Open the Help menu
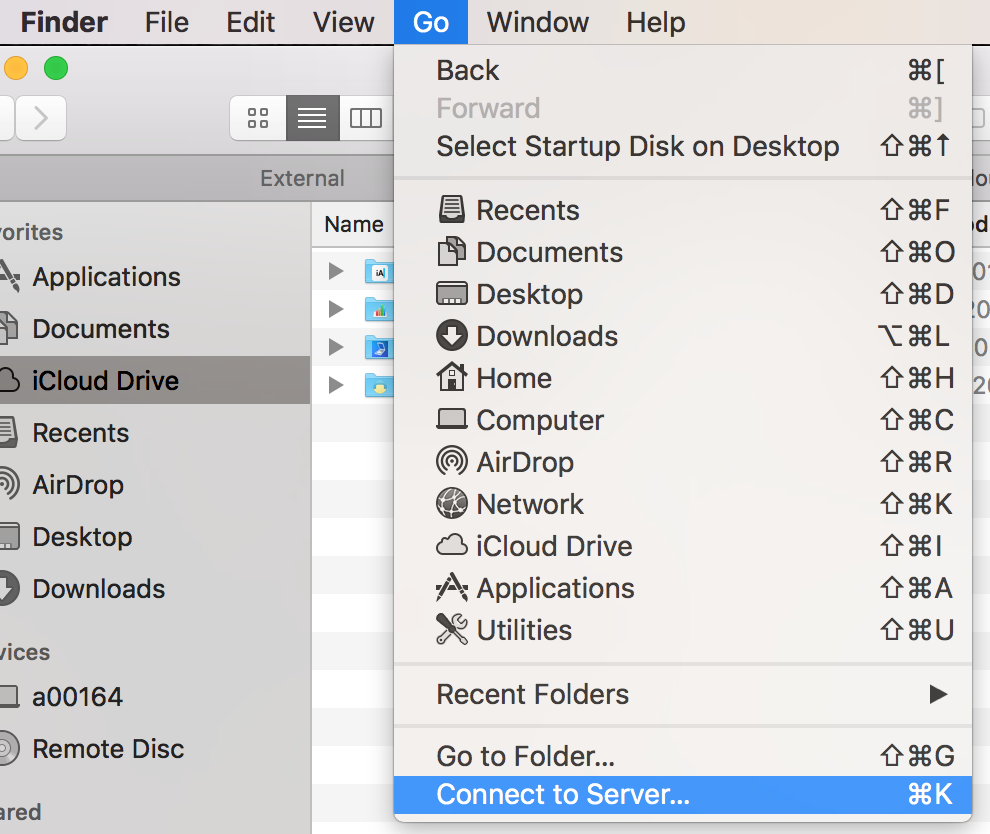Screen dimensions: 990x834 [x=655, y=22]
